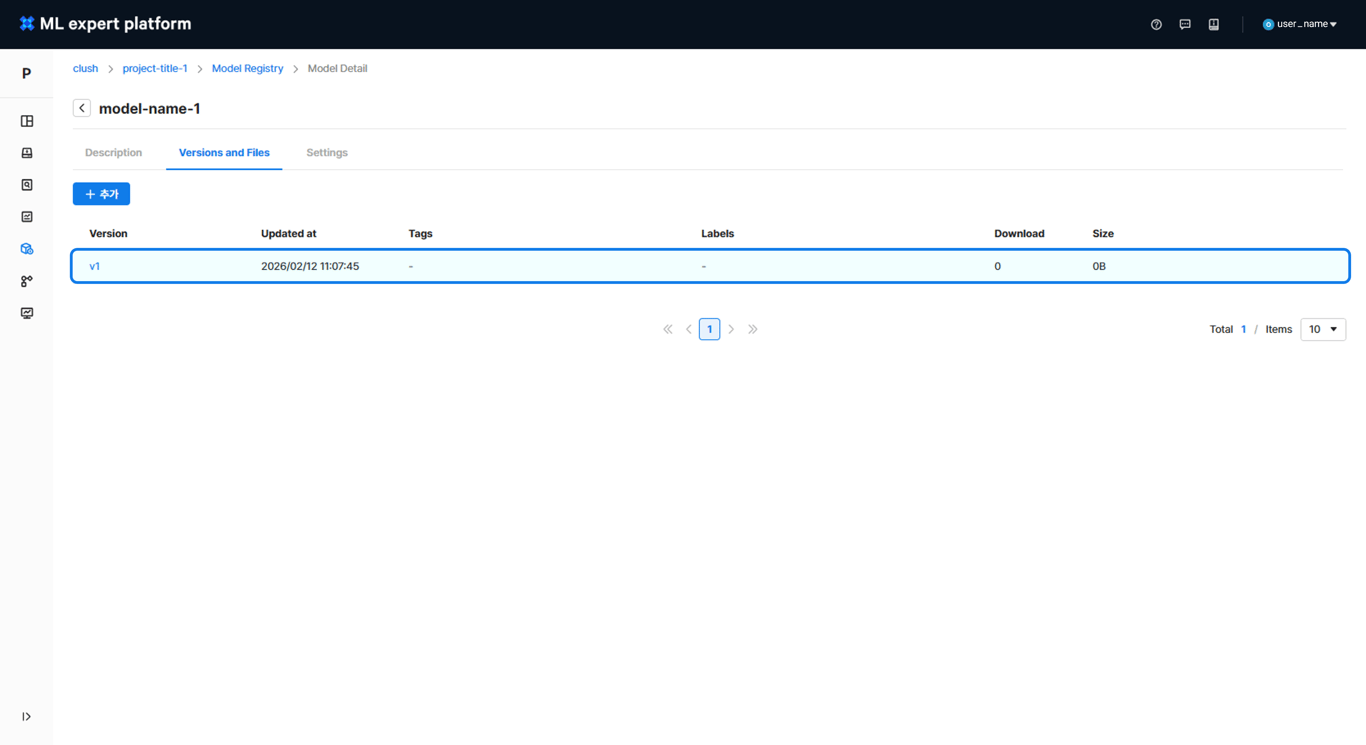The height and width of the screenshot is (745, 1366).
Task: Go back using the arrow beside model-name-1
Action: (x=82, y=108)
